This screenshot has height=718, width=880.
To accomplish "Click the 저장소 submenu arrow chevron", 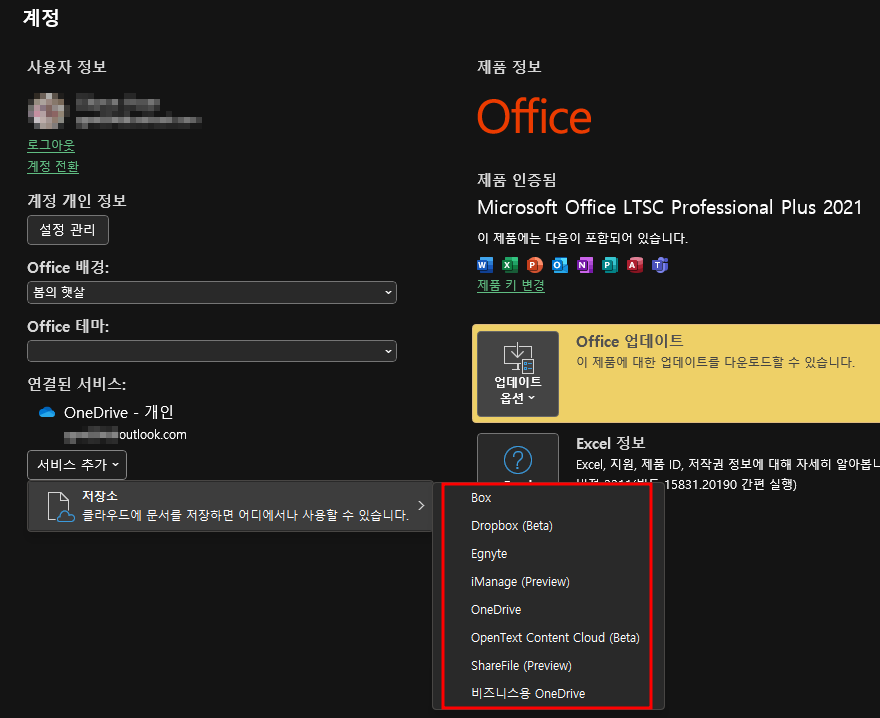I will pos(421,506).
